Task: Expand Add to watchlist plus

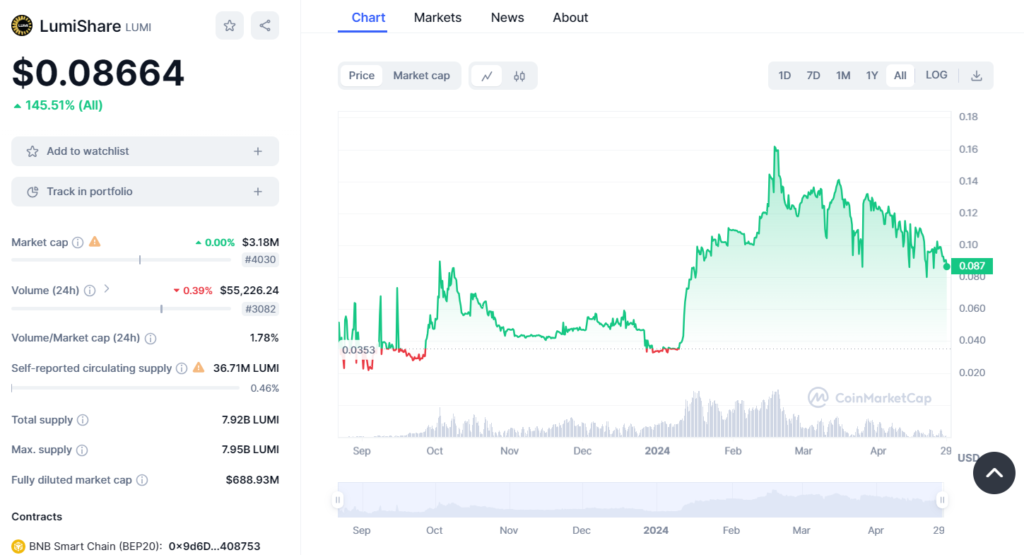Action: [257, 151]
